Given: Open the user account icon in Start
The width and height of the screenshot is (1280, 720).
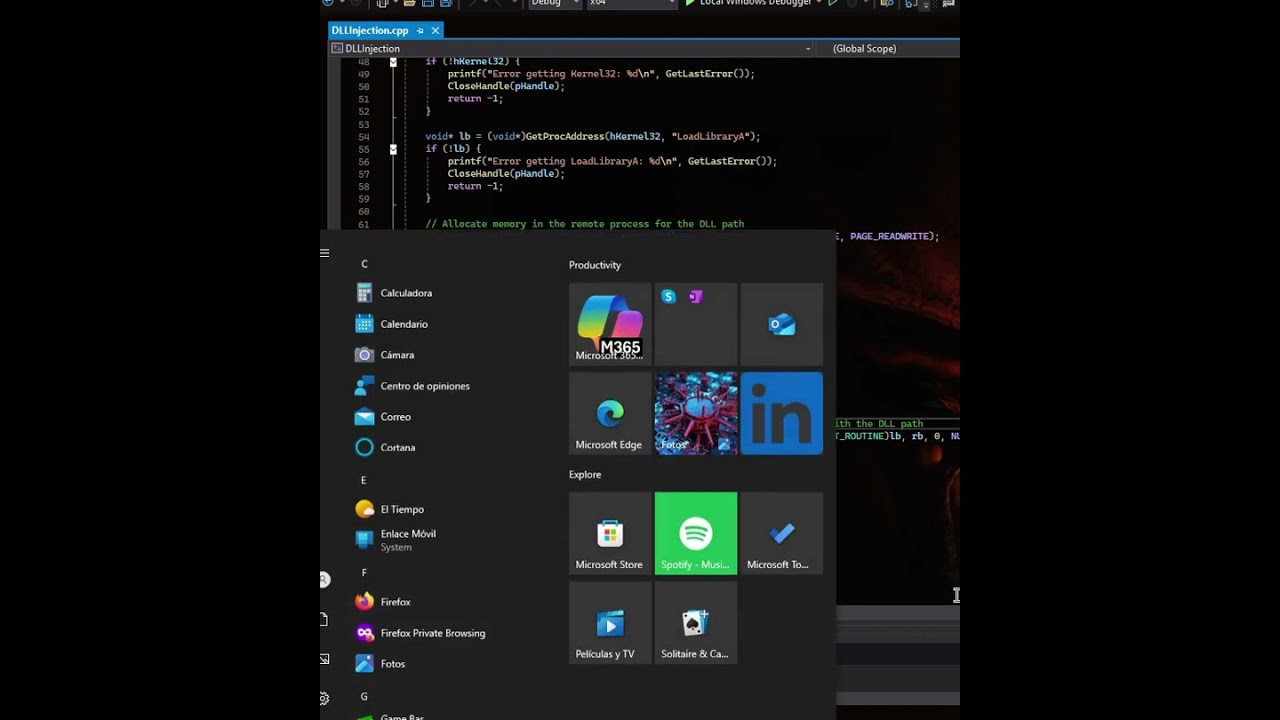Looking at the screenshot, I should (324, 580).
